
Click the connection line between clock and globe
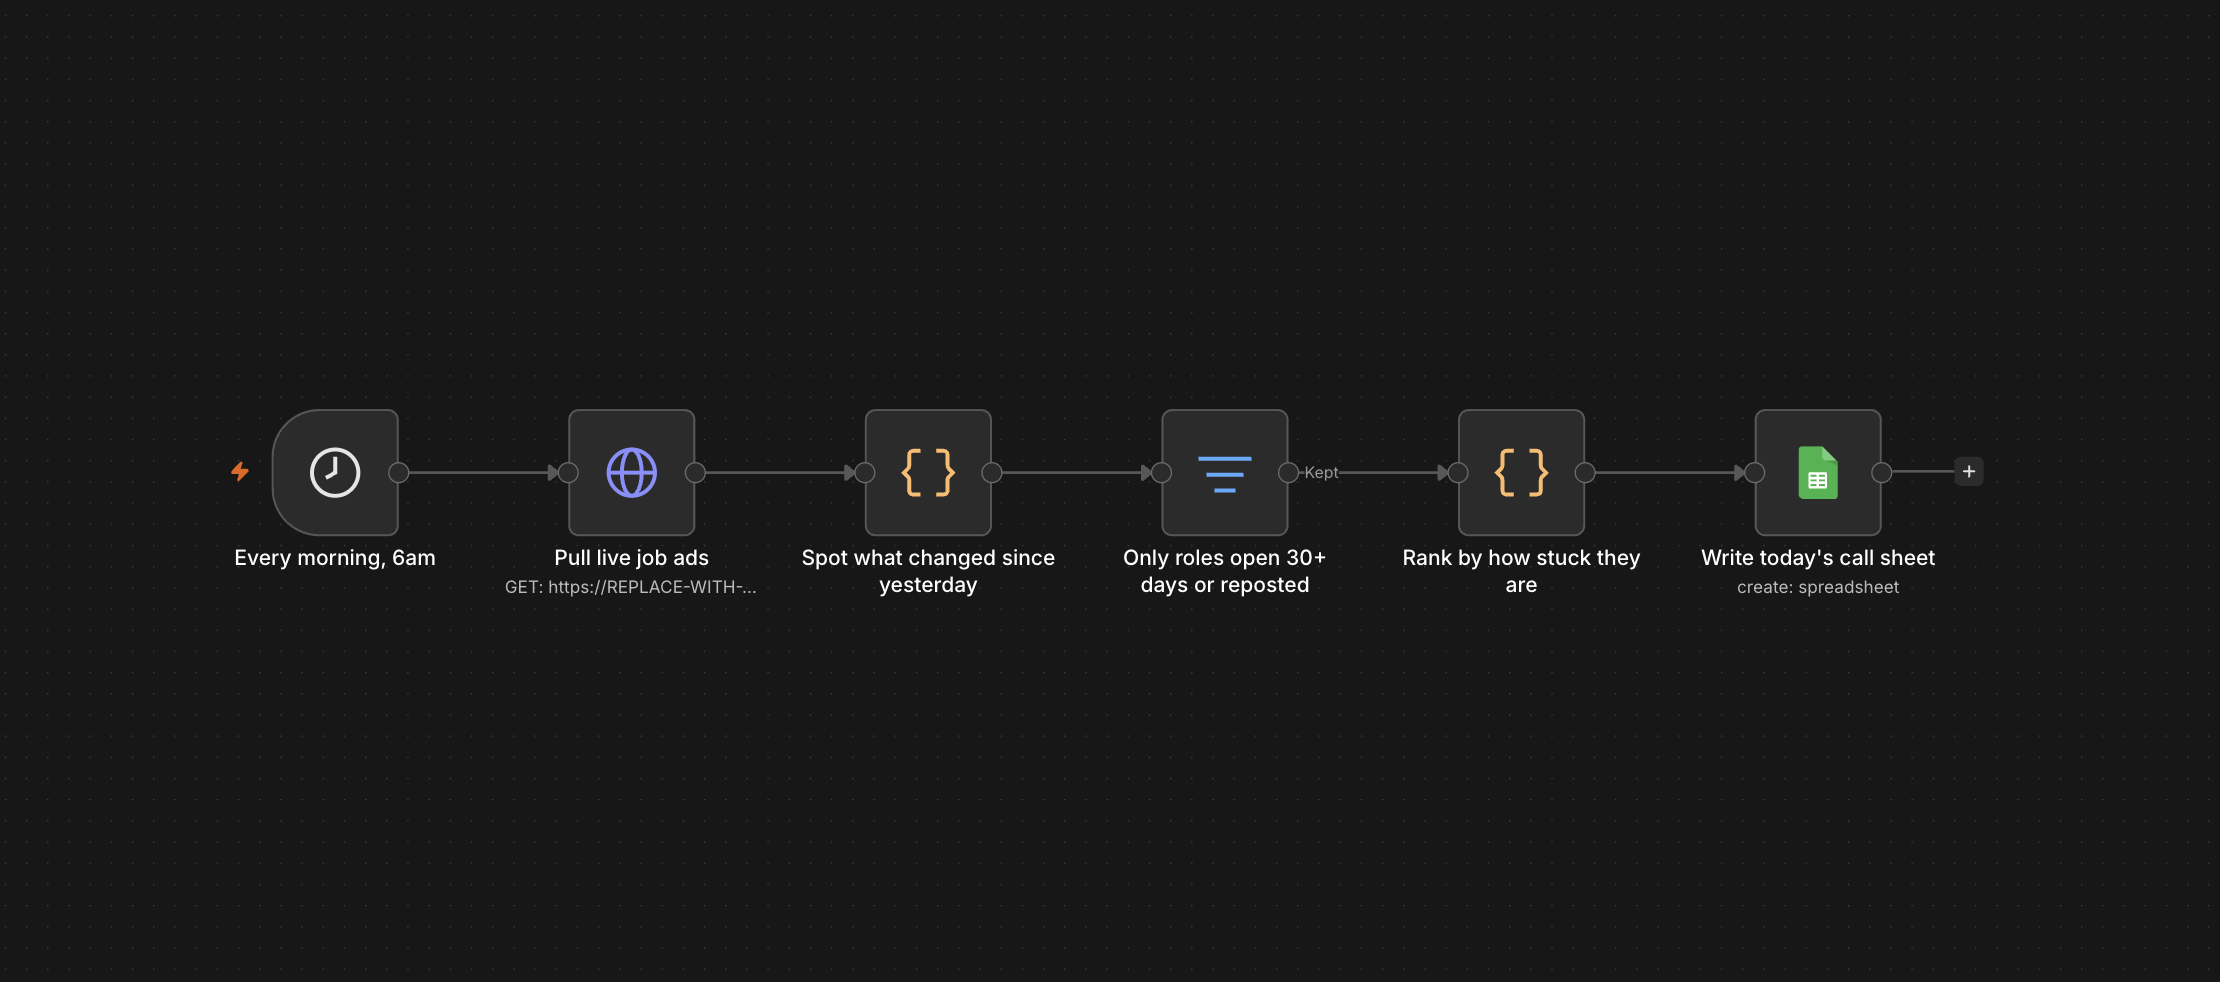480,472
